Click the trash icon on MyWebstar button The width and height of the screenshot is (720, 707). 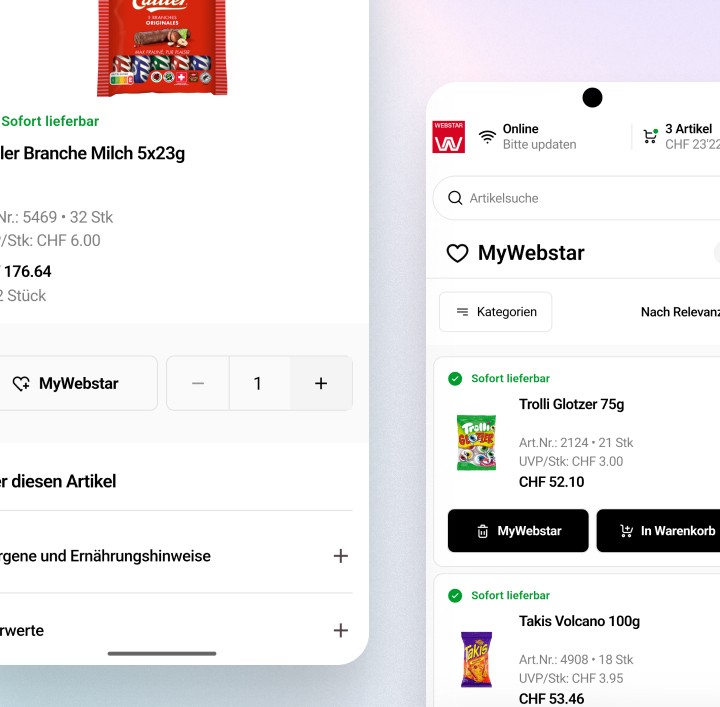[x=483, y=531]
